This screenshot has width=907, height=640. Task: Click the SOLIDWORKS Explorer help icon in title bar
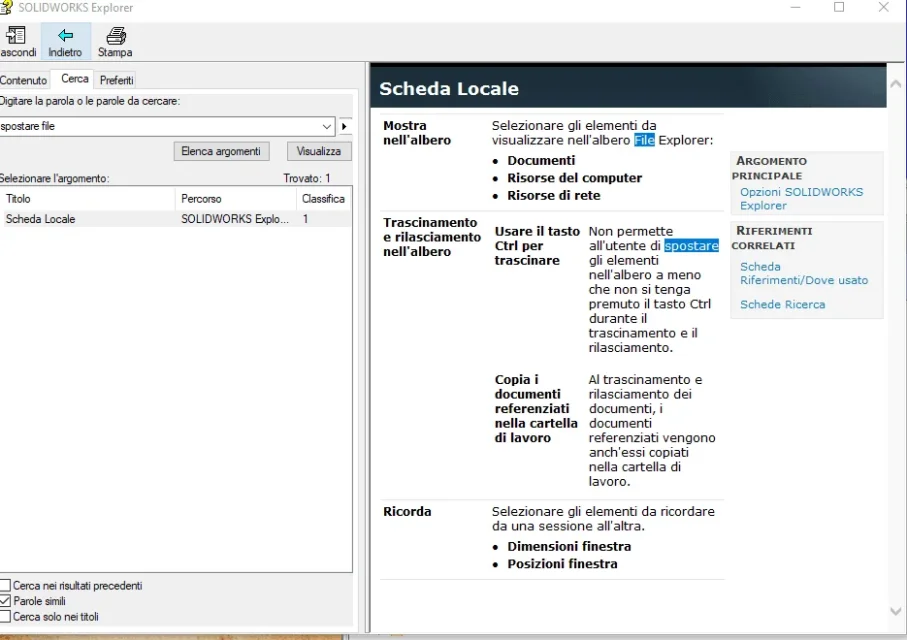click(6, 7)
